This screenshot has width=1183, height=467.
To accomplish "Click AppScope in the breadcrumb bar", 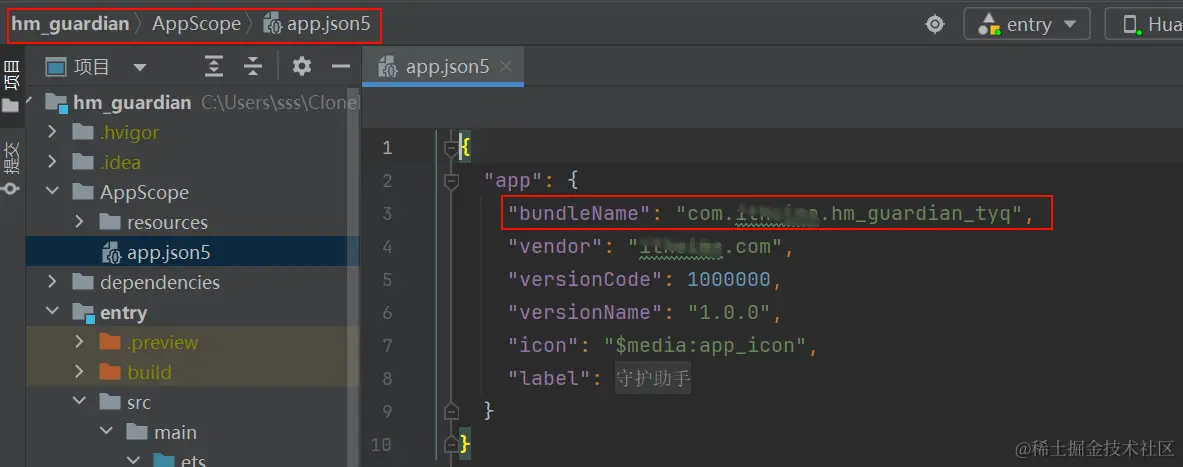I will 196,24.
